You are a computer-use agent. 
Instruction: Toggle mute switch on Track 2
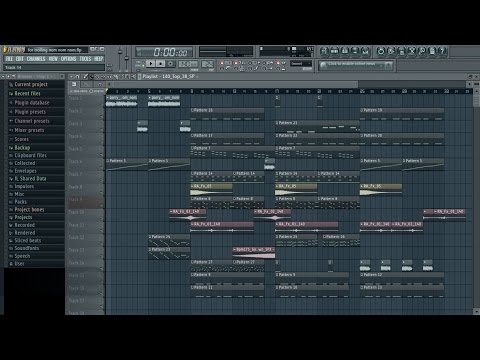click(x=101, y=116)
